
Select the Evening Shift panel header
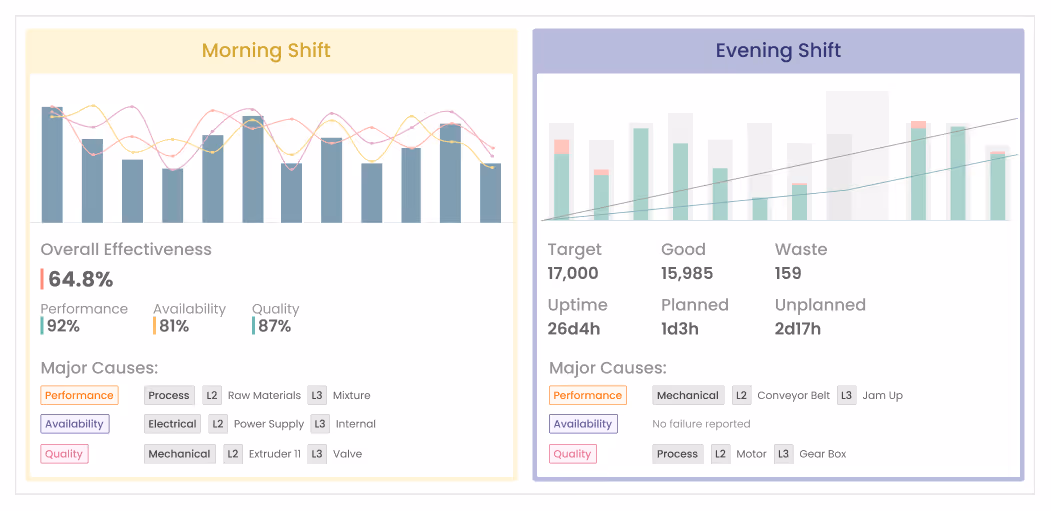coord(778,50)
